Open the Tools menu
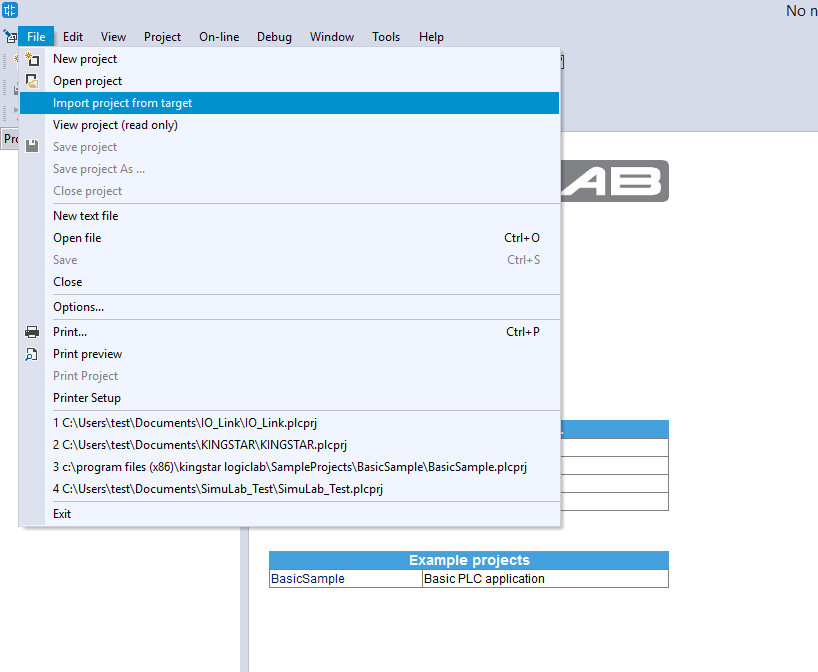 point(386,37)
